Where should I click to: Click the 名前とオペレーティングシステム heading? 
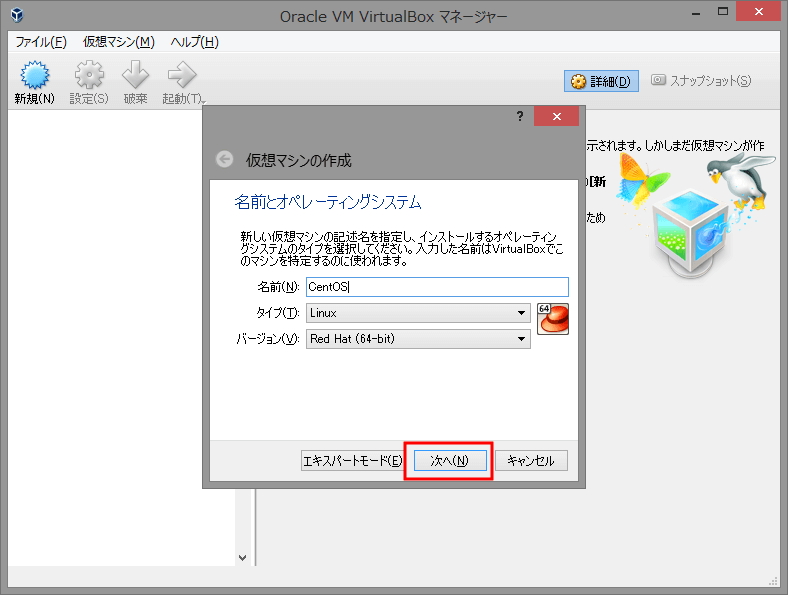click(328, 202)
